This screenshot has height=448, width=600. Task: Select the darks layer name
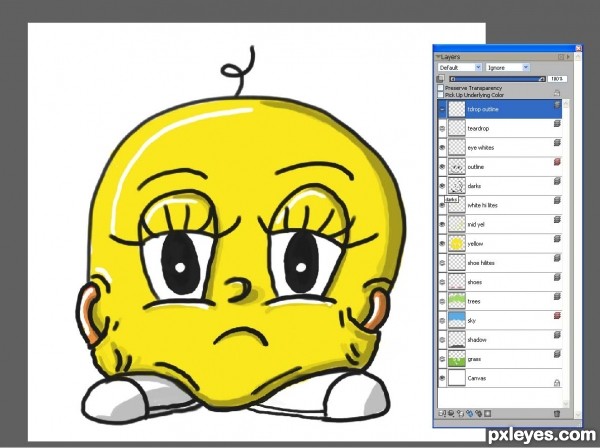[x=474, y=186]
